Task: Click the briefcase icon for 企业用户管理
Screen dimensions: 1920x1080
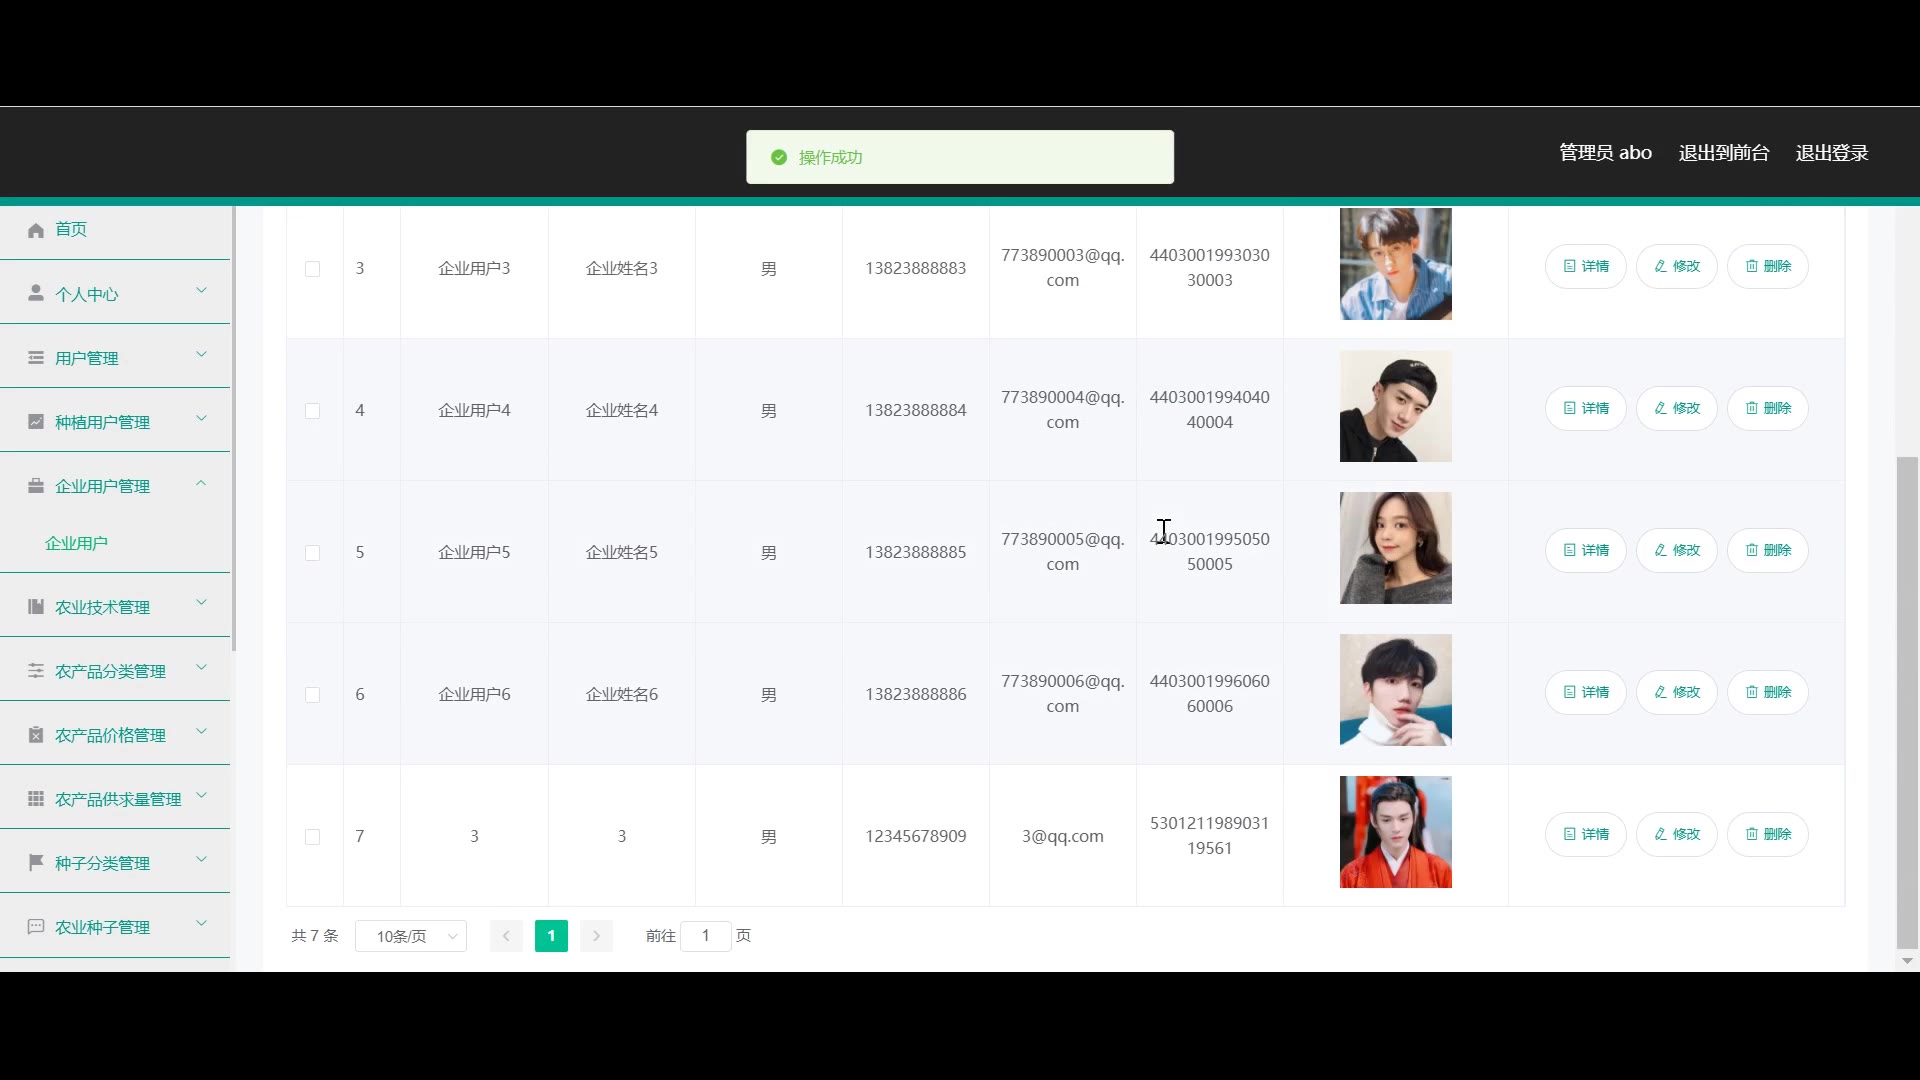Action: pos(36,486)
